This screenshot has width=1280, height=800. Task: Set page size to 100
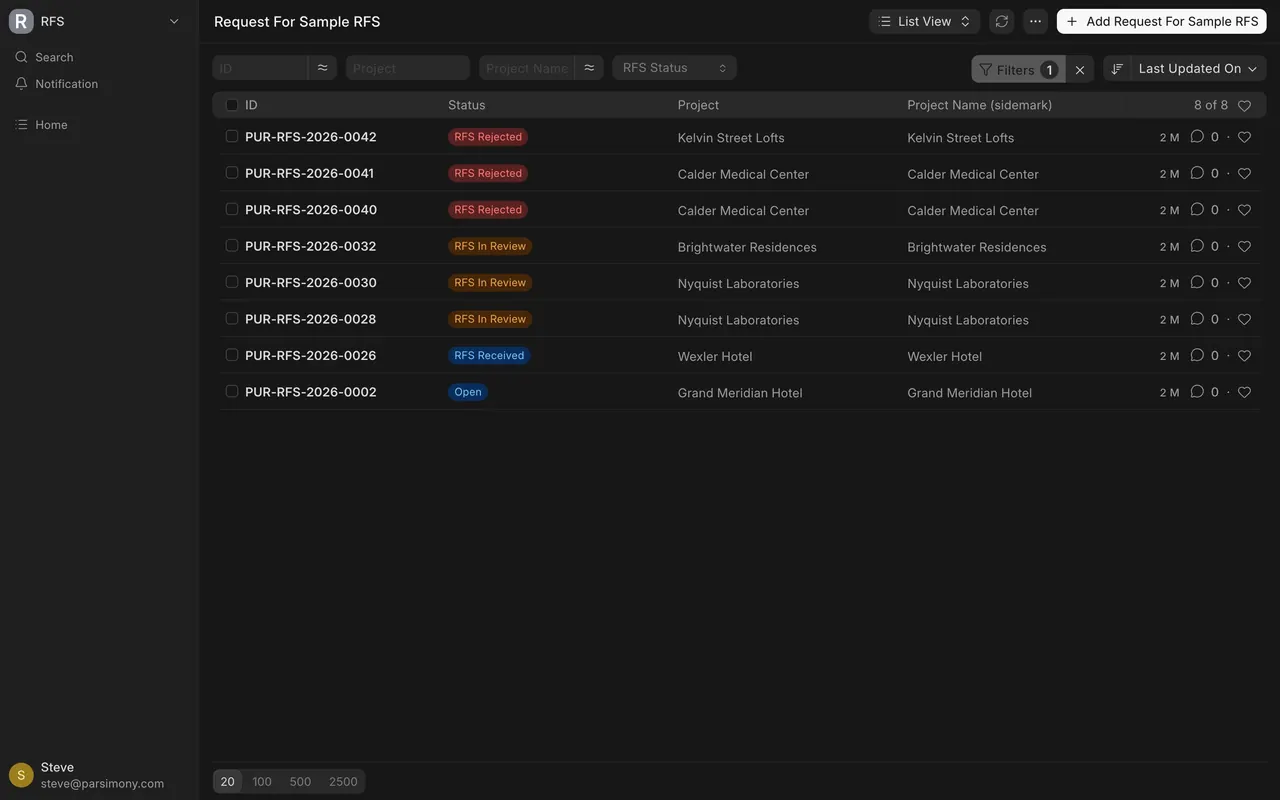click(262, 782)
